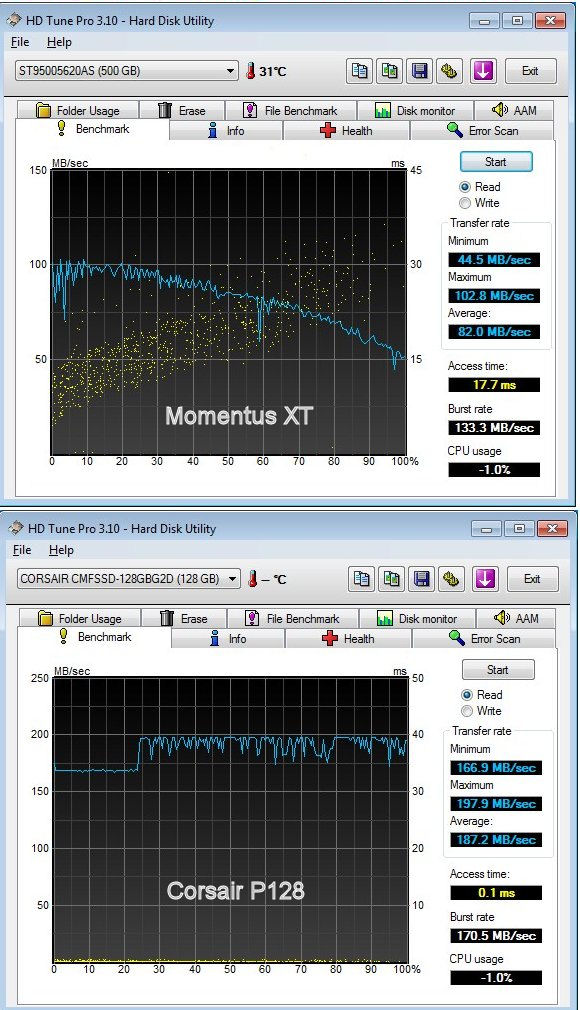Viewport: 580px width, 1010px height.
Task: Click the 187.2 MB/sec average value
Action: 496,840
